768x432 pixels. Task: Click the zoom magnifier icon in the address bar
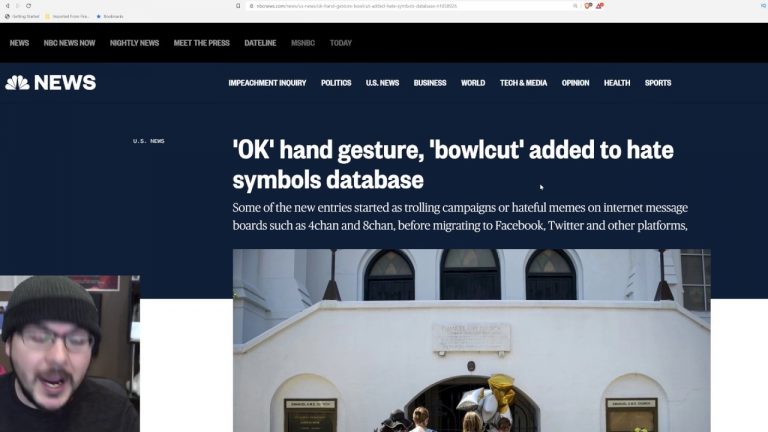[575, 6]
